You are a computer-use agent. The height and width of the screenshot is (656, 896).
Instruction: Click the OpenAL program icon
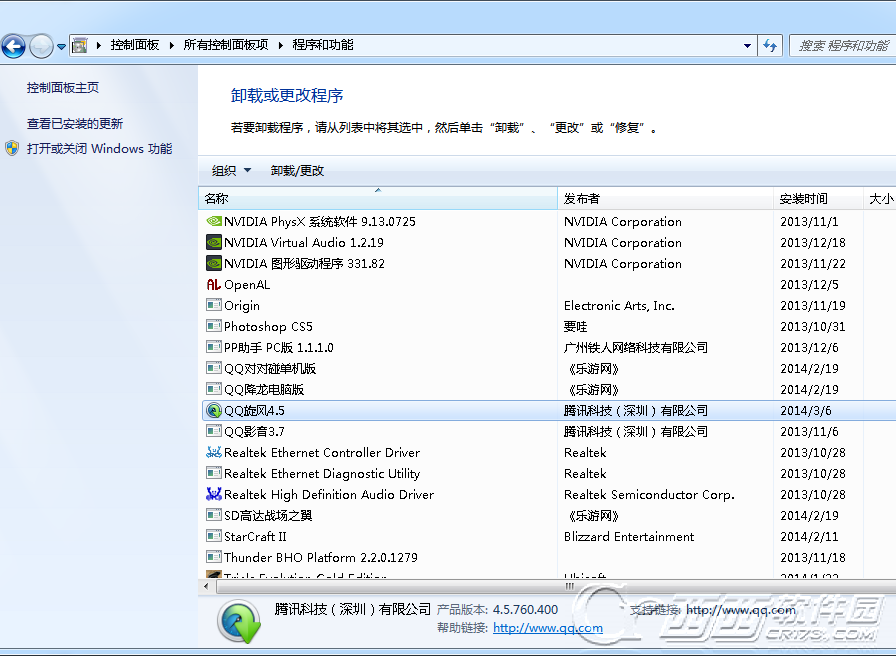214,285
